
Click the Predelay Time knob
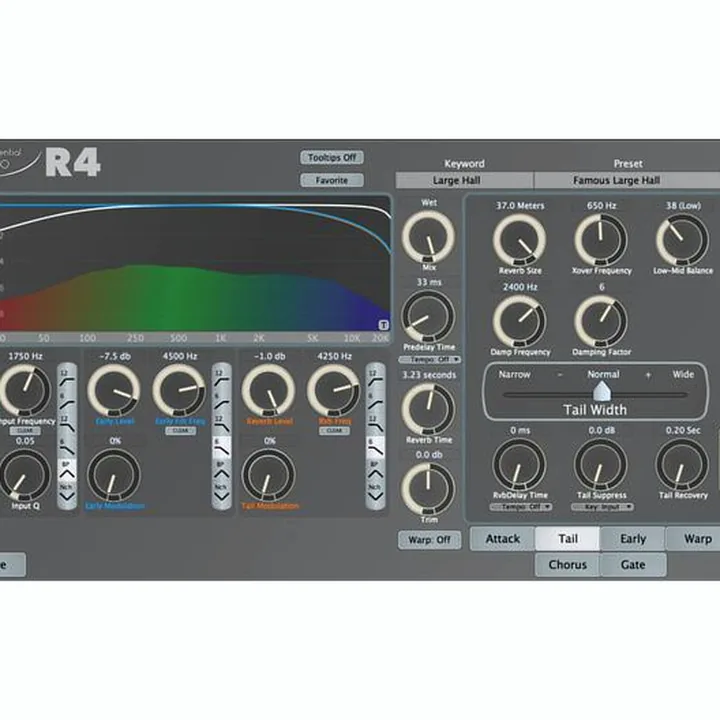point(428,317)
